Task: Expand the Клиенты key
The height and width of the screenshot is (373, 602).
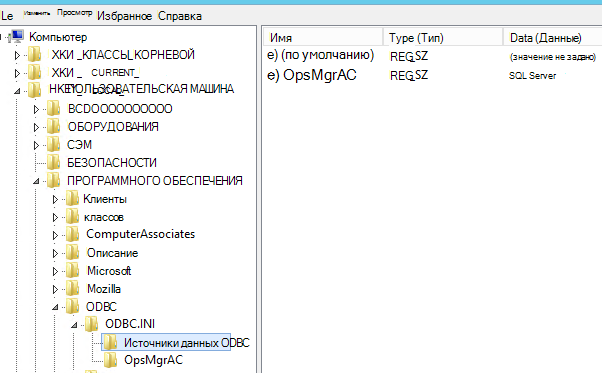Action: click(55, 200)
